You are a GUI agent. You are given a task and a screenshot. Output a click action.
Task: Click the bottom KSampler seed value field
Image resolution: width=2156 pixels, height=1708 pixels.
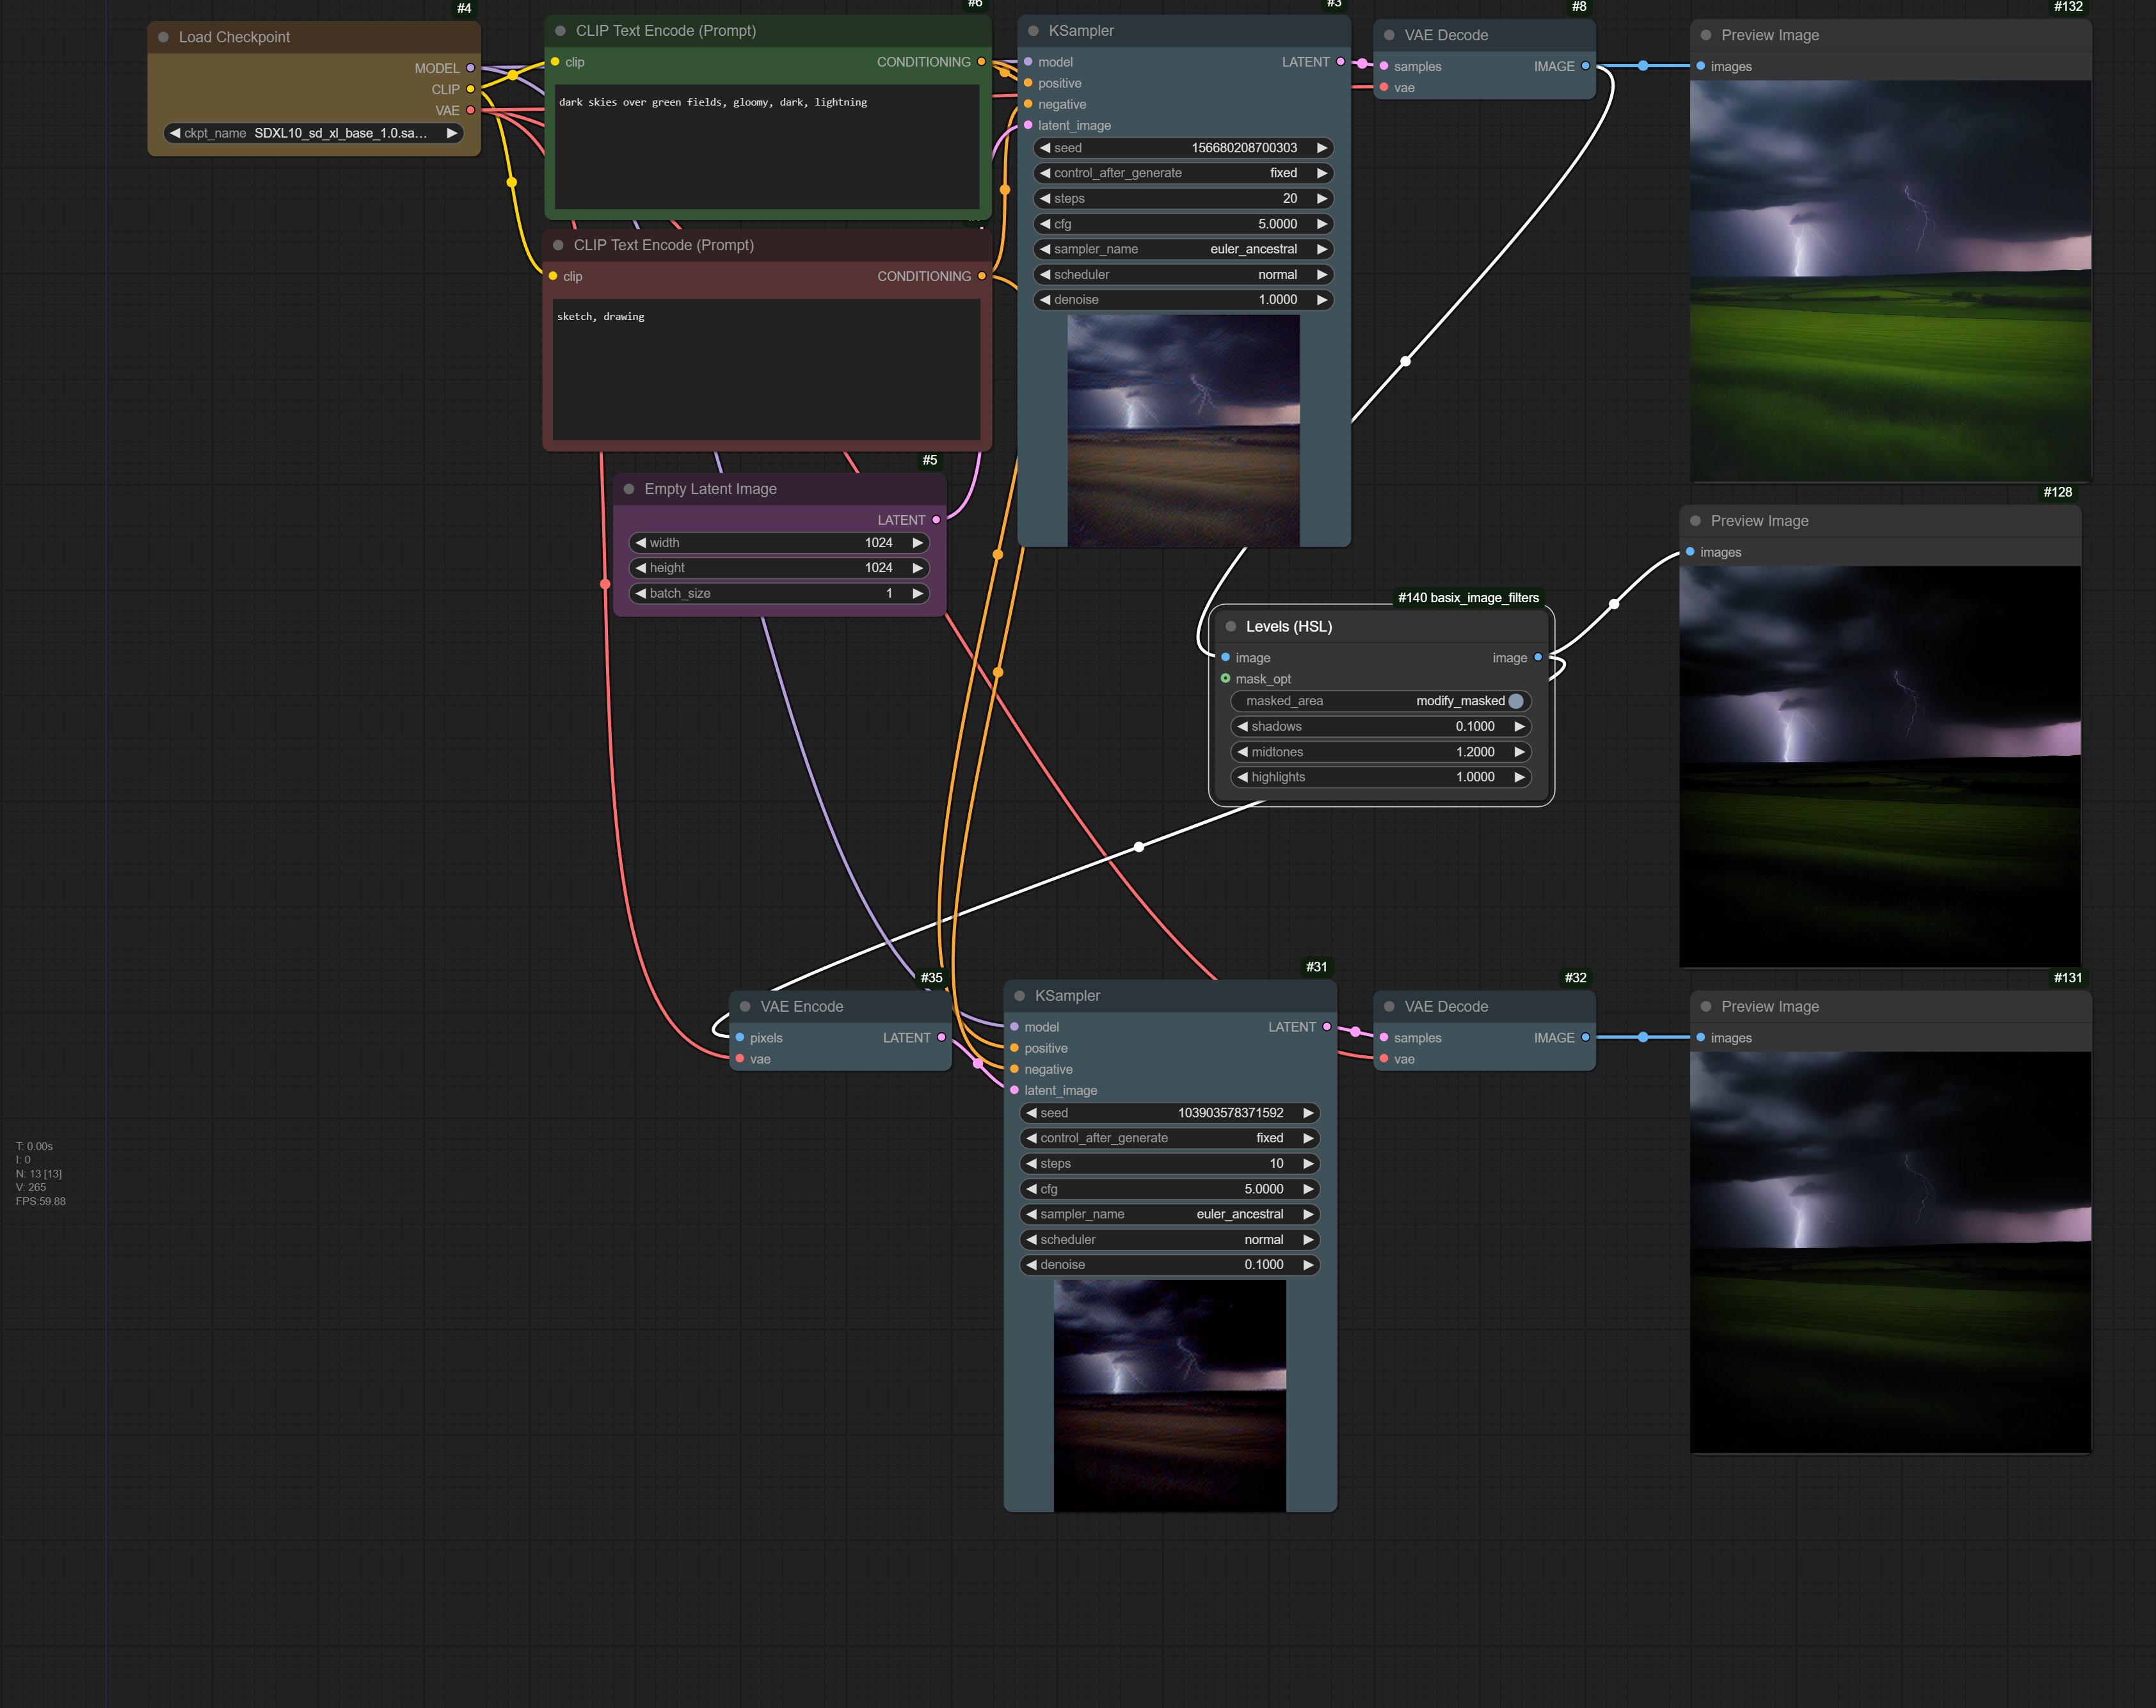click(x=1169, y=1113)
